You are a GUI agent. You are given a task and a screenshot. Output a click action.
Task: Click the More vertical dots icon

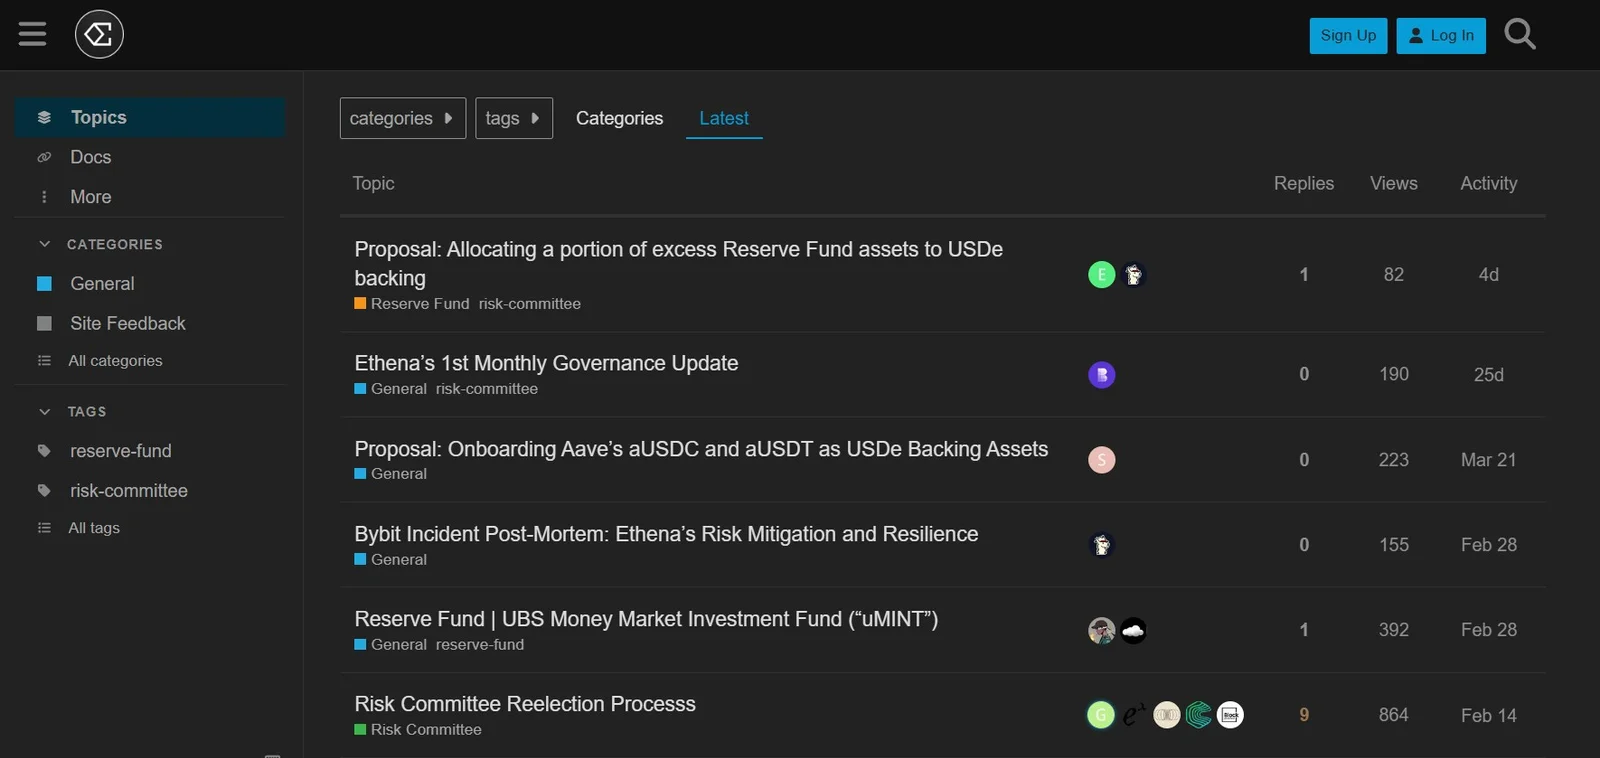coord(44,197)
